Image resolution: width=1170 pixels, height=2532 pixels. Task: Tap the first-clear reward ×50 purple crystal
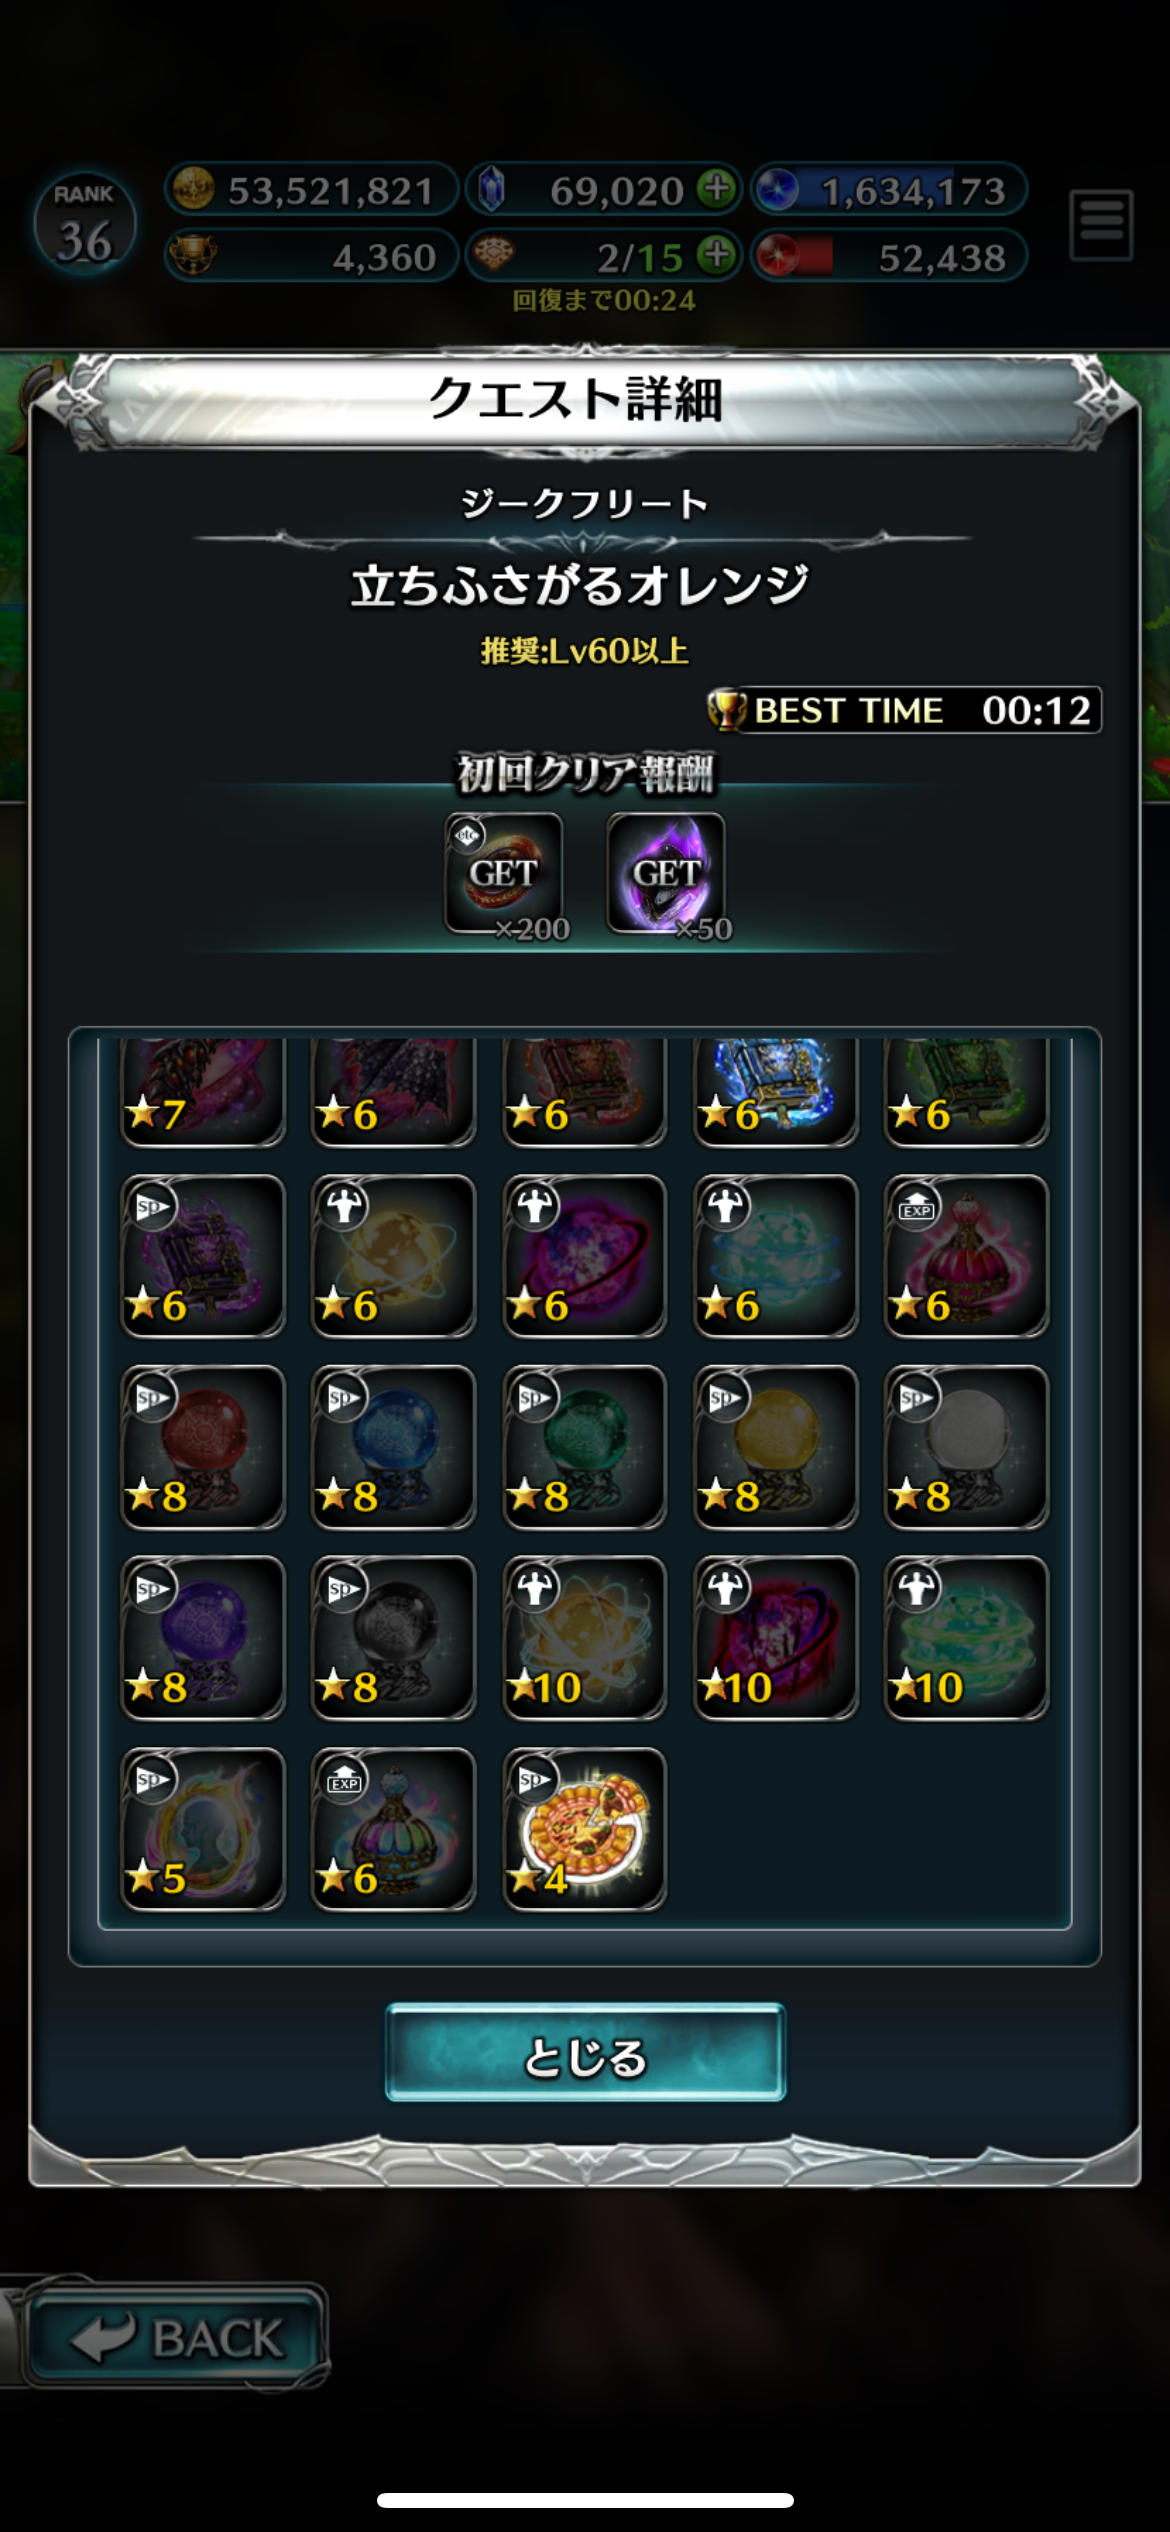[666, 874]
